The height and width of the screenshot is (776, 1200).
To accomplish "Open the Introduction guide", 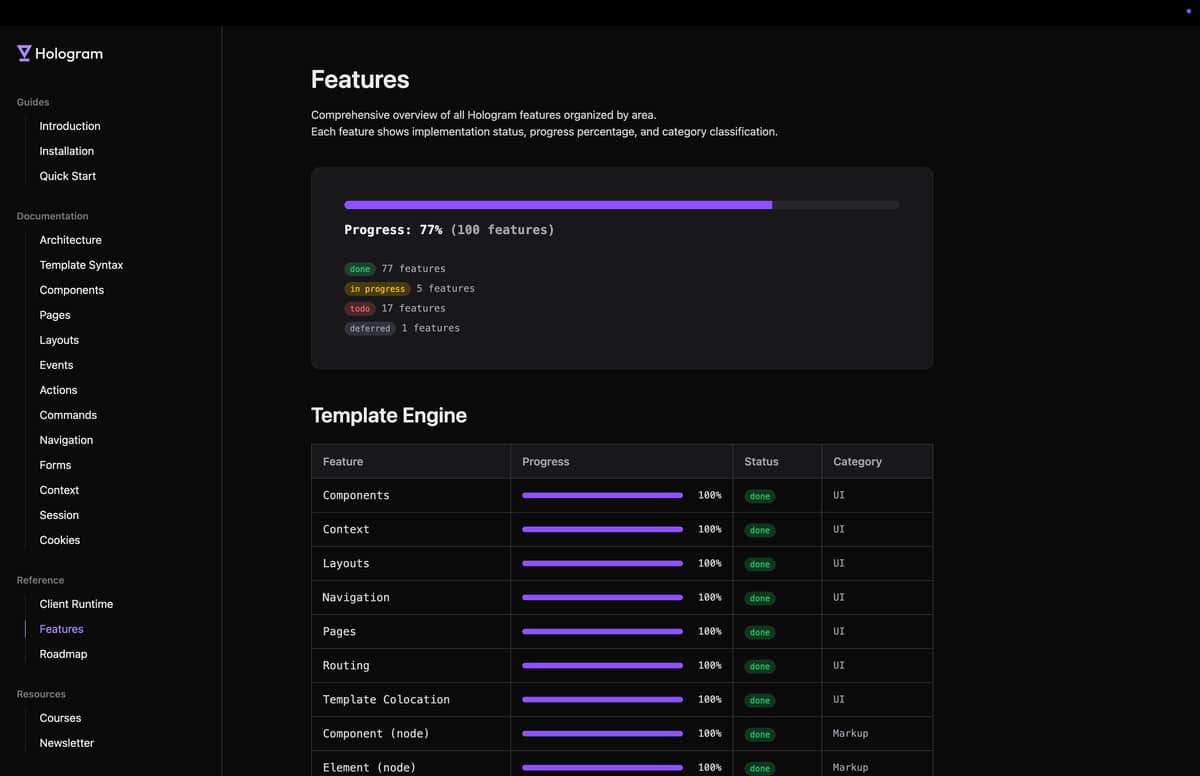I will 70,126.
